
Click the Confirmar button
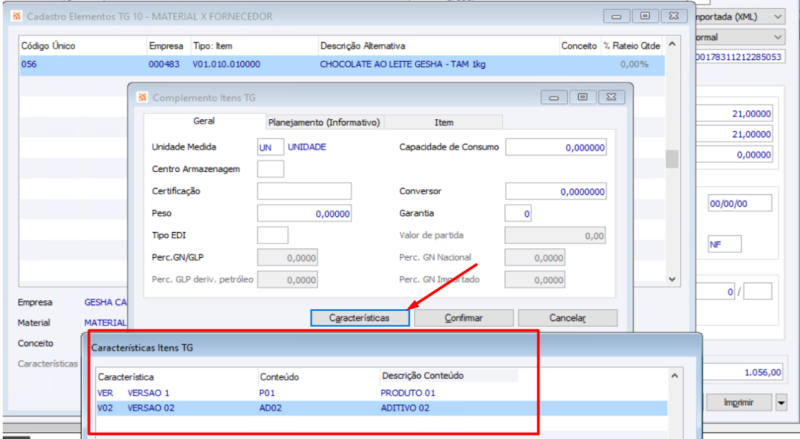[463, 318]
